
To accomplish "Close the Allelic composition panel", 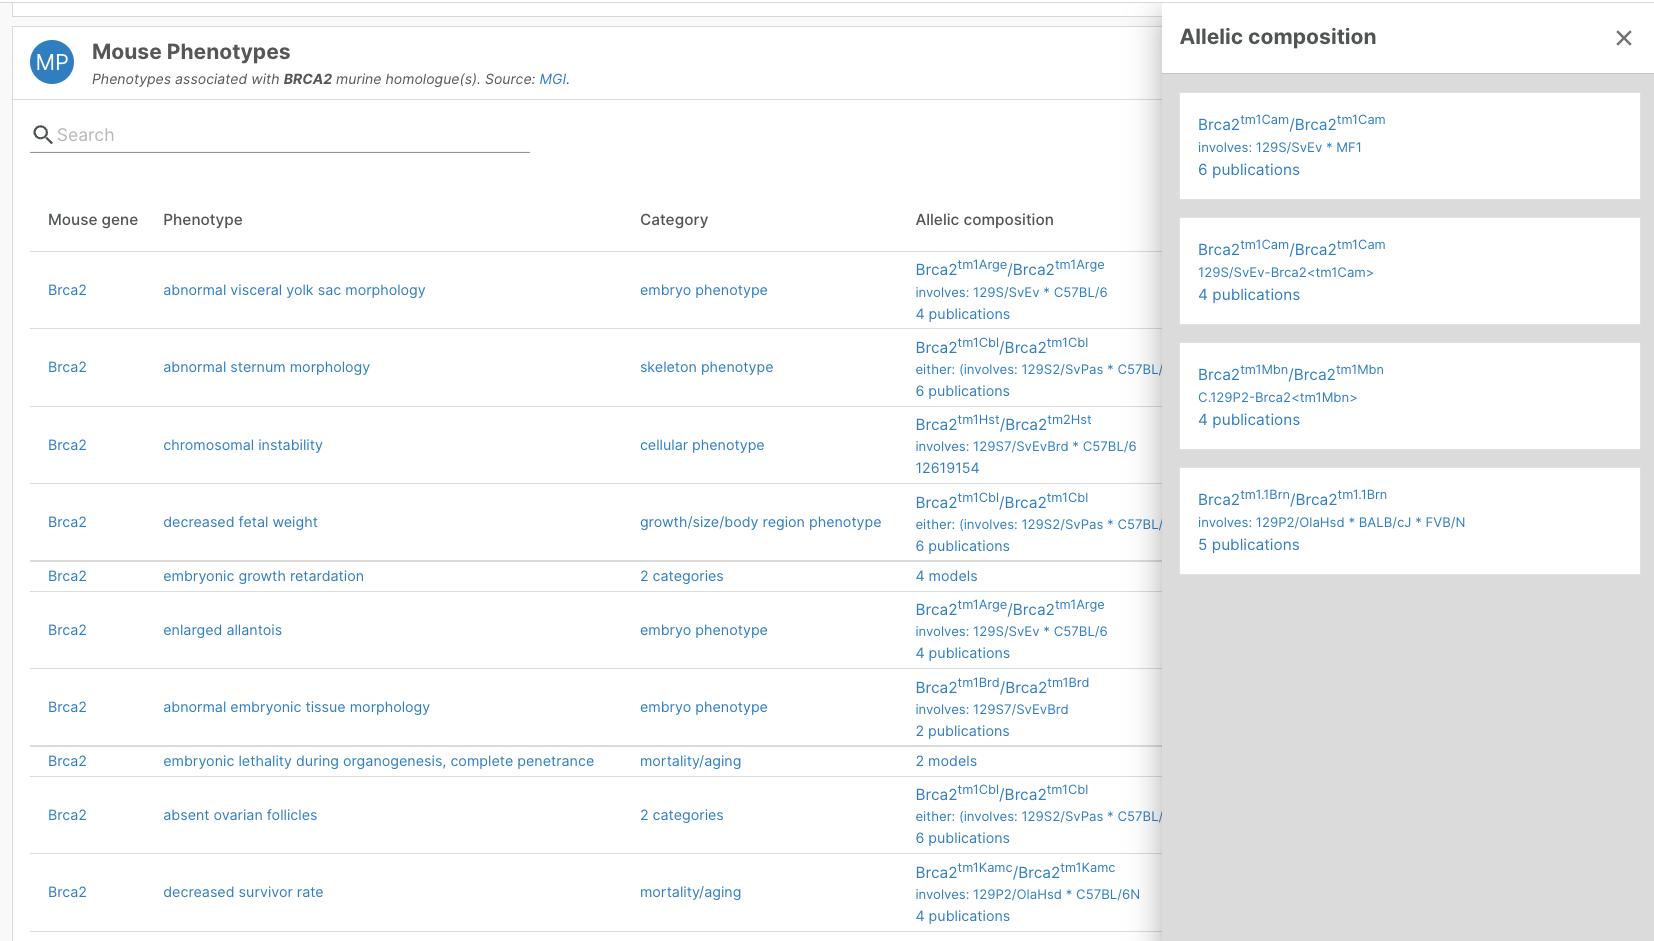I will (1624, 38).
